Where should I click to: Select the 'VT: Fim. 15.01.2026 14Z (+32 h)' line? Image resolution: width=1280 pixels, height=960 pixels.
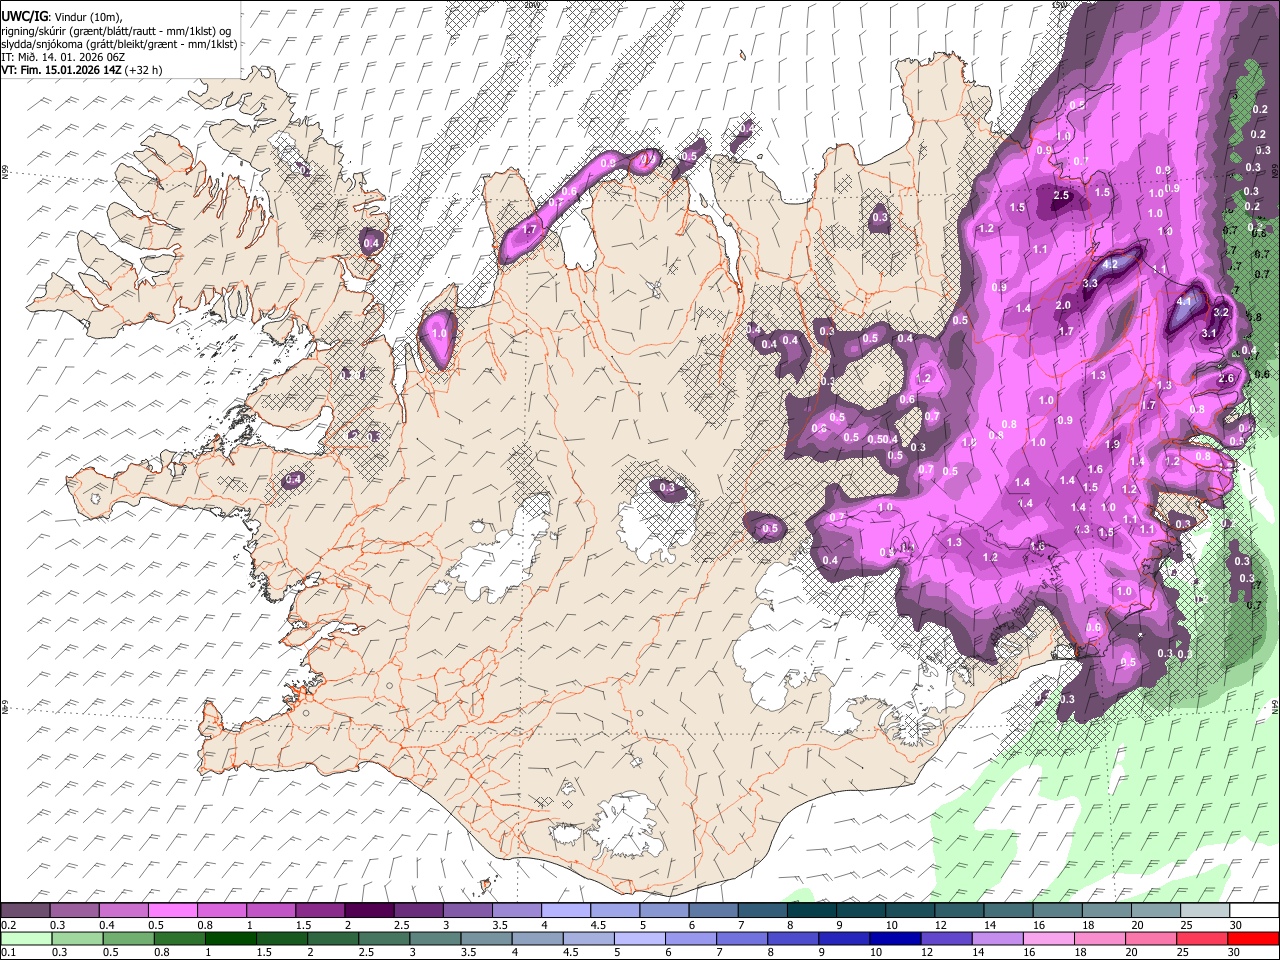coord(81,70)
